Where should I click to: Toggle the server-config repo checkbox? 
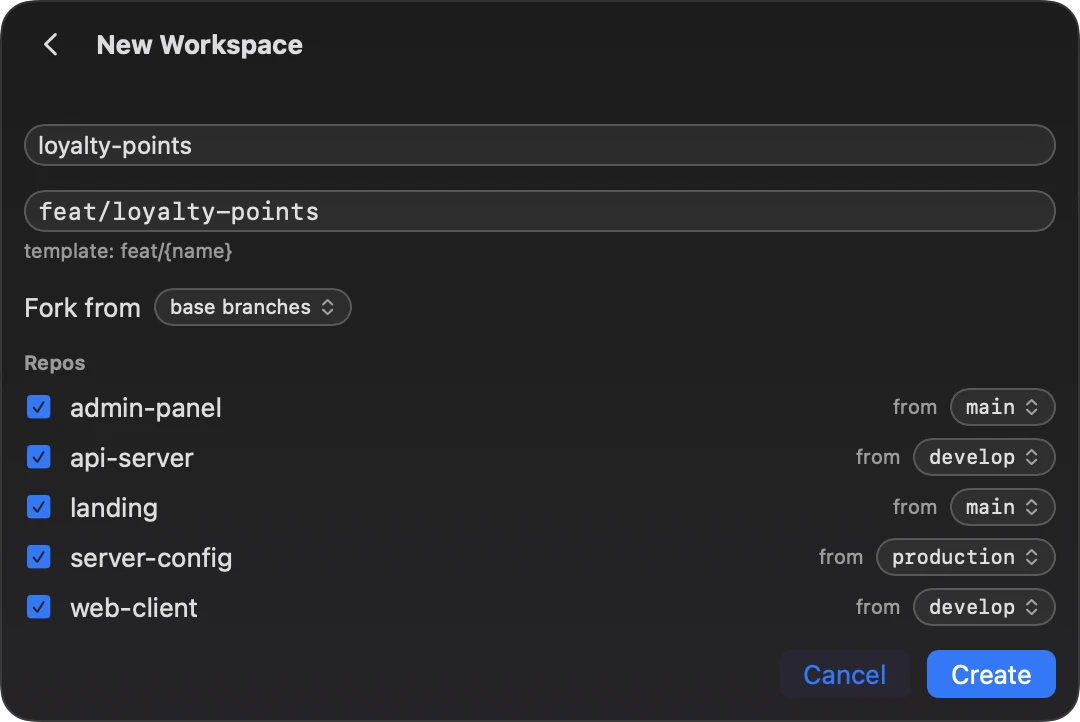point(39,557)
